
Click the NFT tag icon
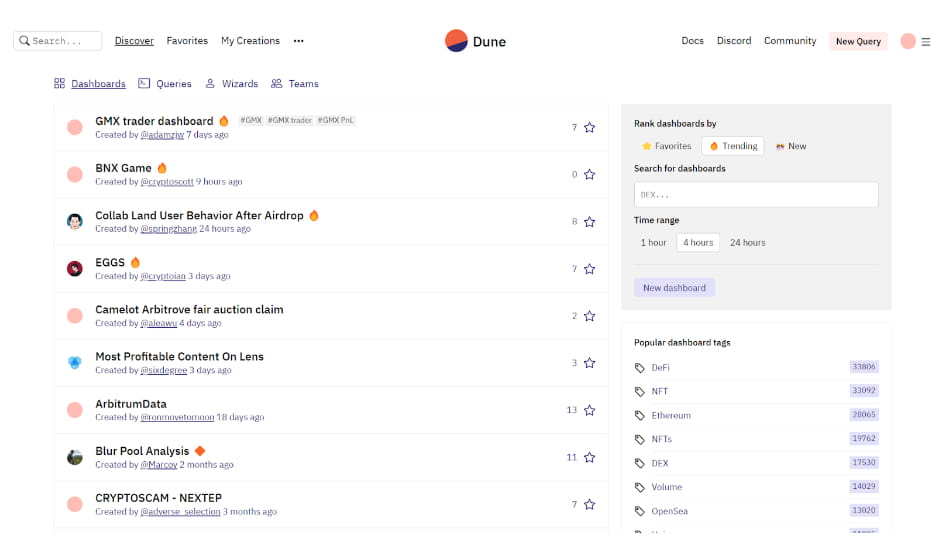[x=640, y=392]
